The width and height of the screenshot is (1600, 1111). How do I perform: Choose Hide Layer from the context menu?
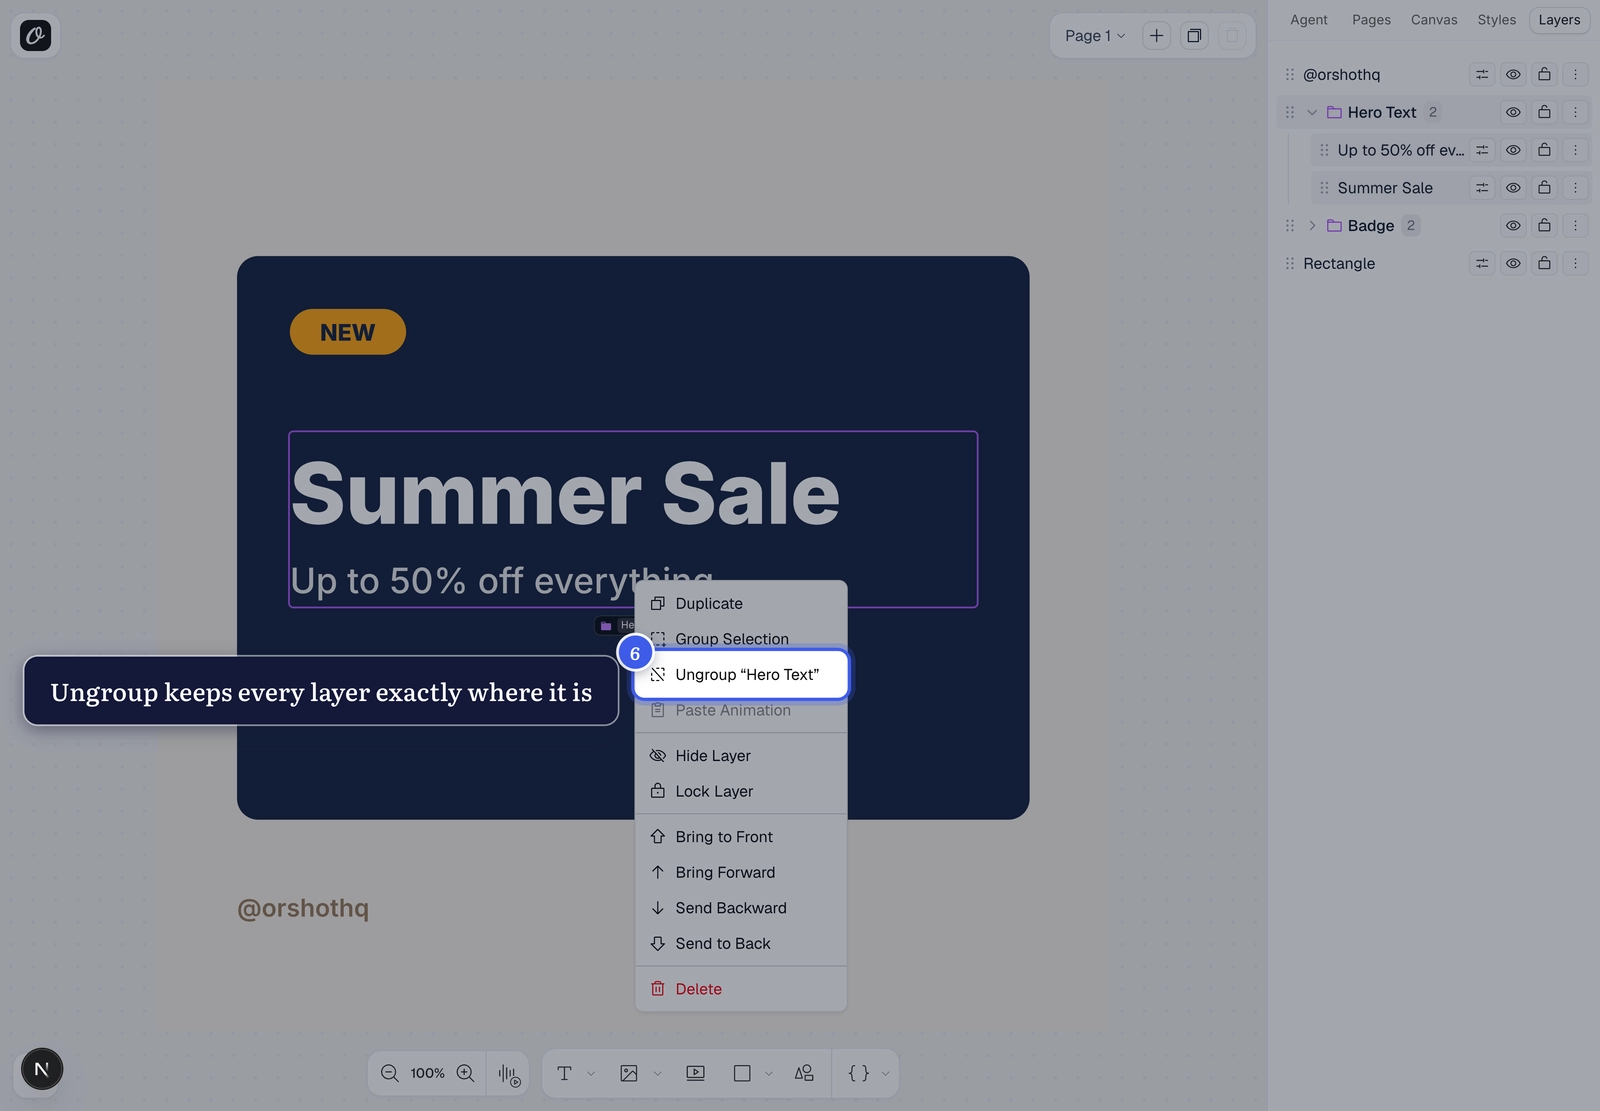point(741,756)
